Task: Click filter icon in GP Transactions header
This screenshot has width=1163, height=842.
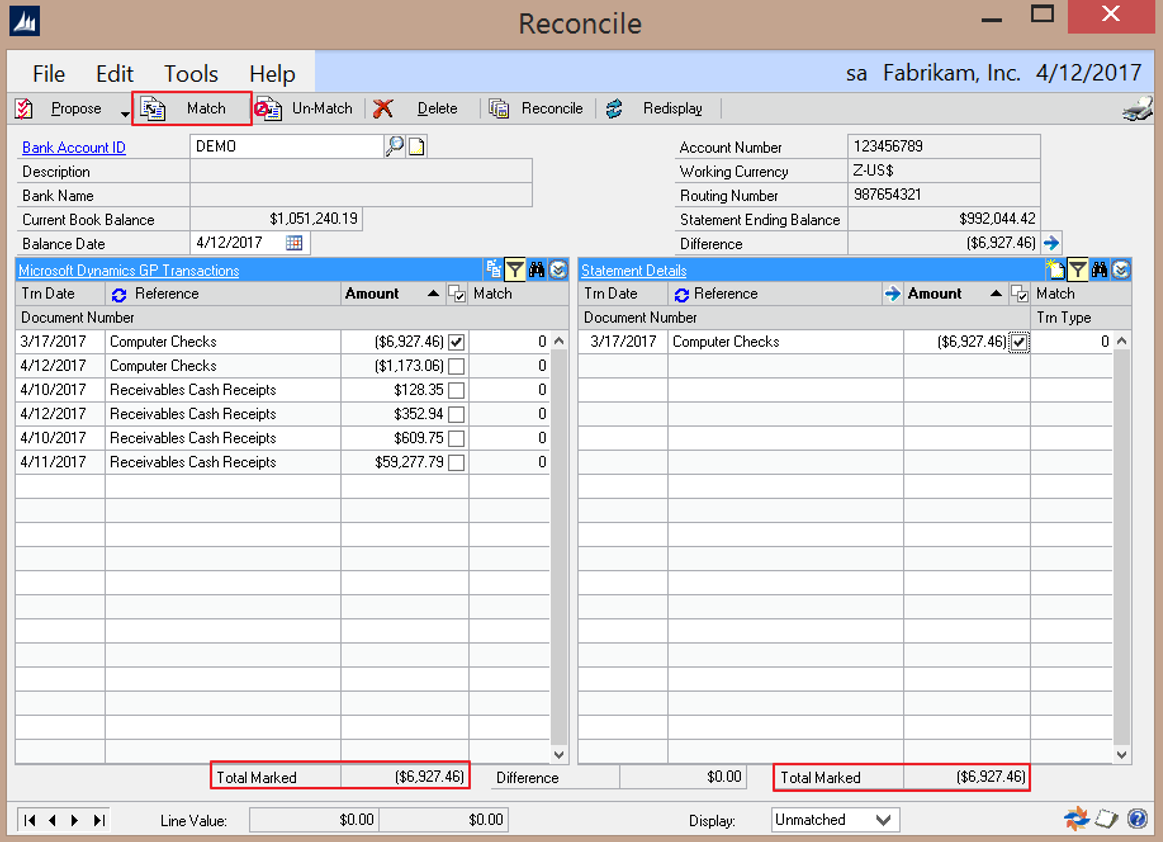Action: pos(515,269)
